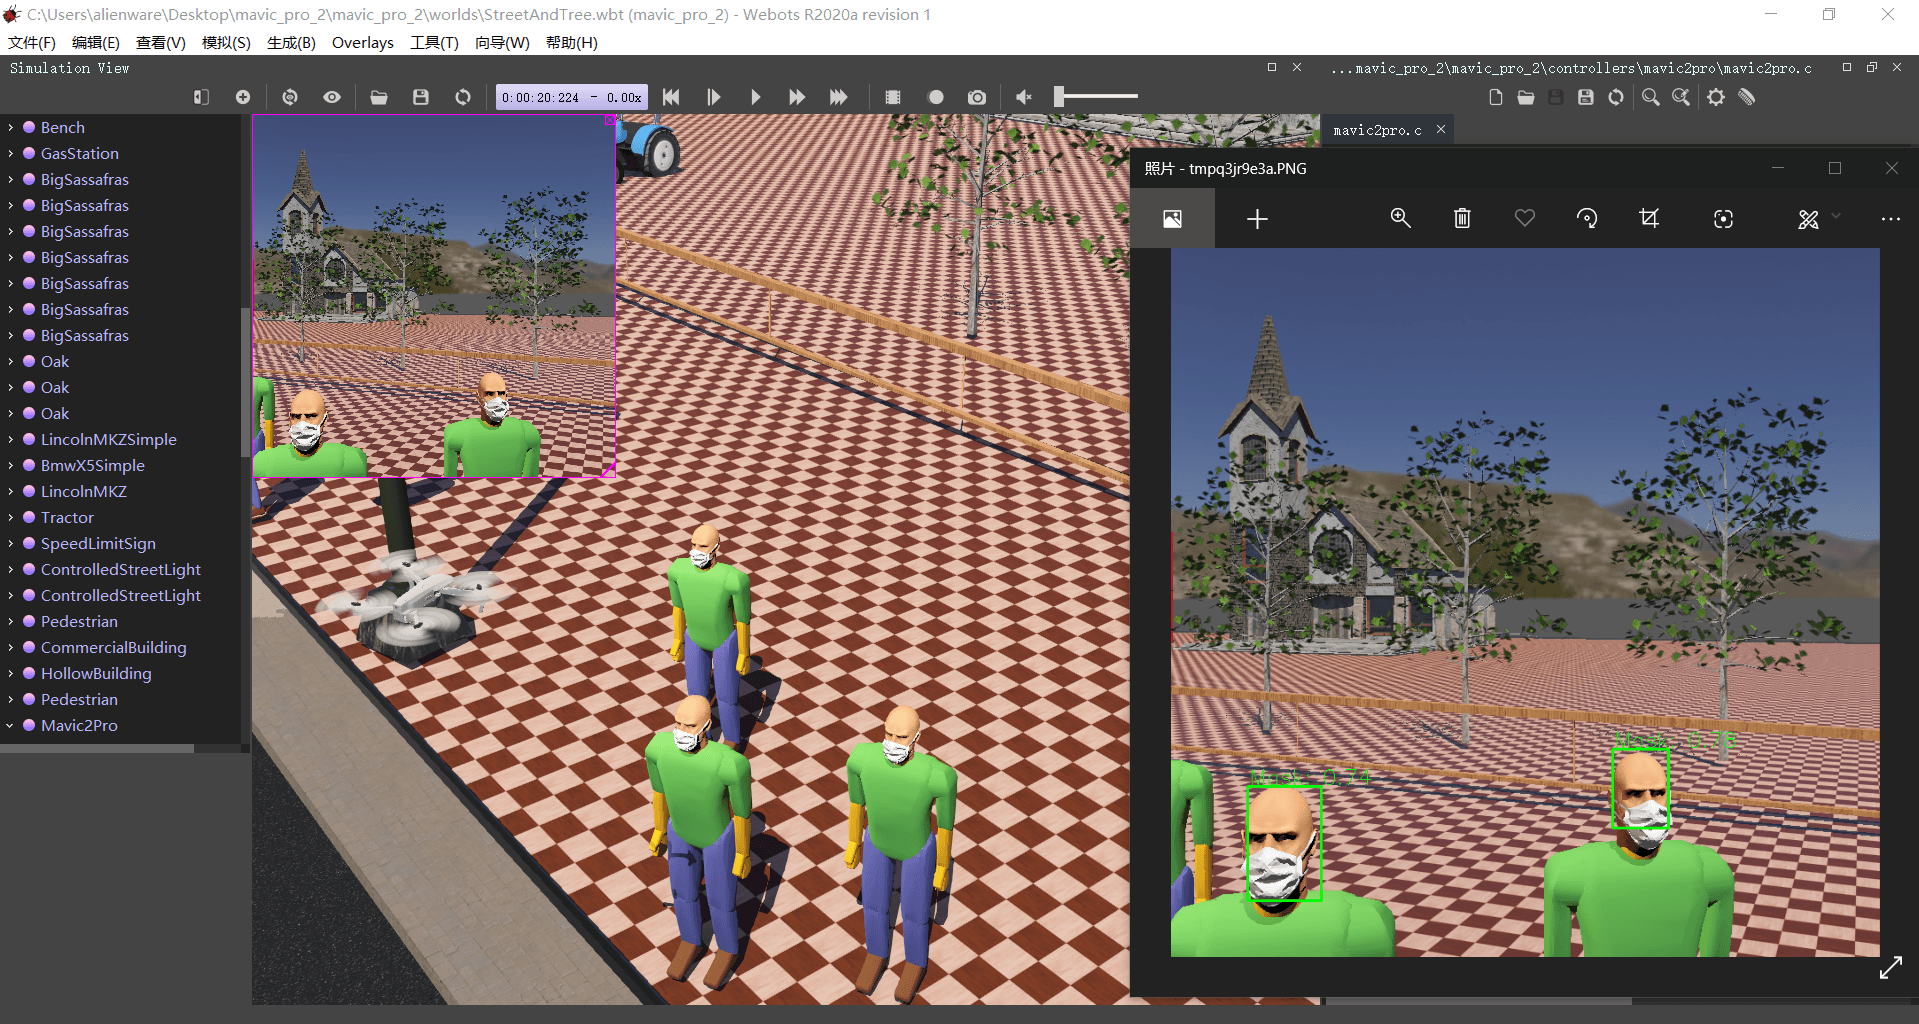Open the 查看(V) menu
Viewport: 1919px width, 1024px height.
[x=161, y=42]
